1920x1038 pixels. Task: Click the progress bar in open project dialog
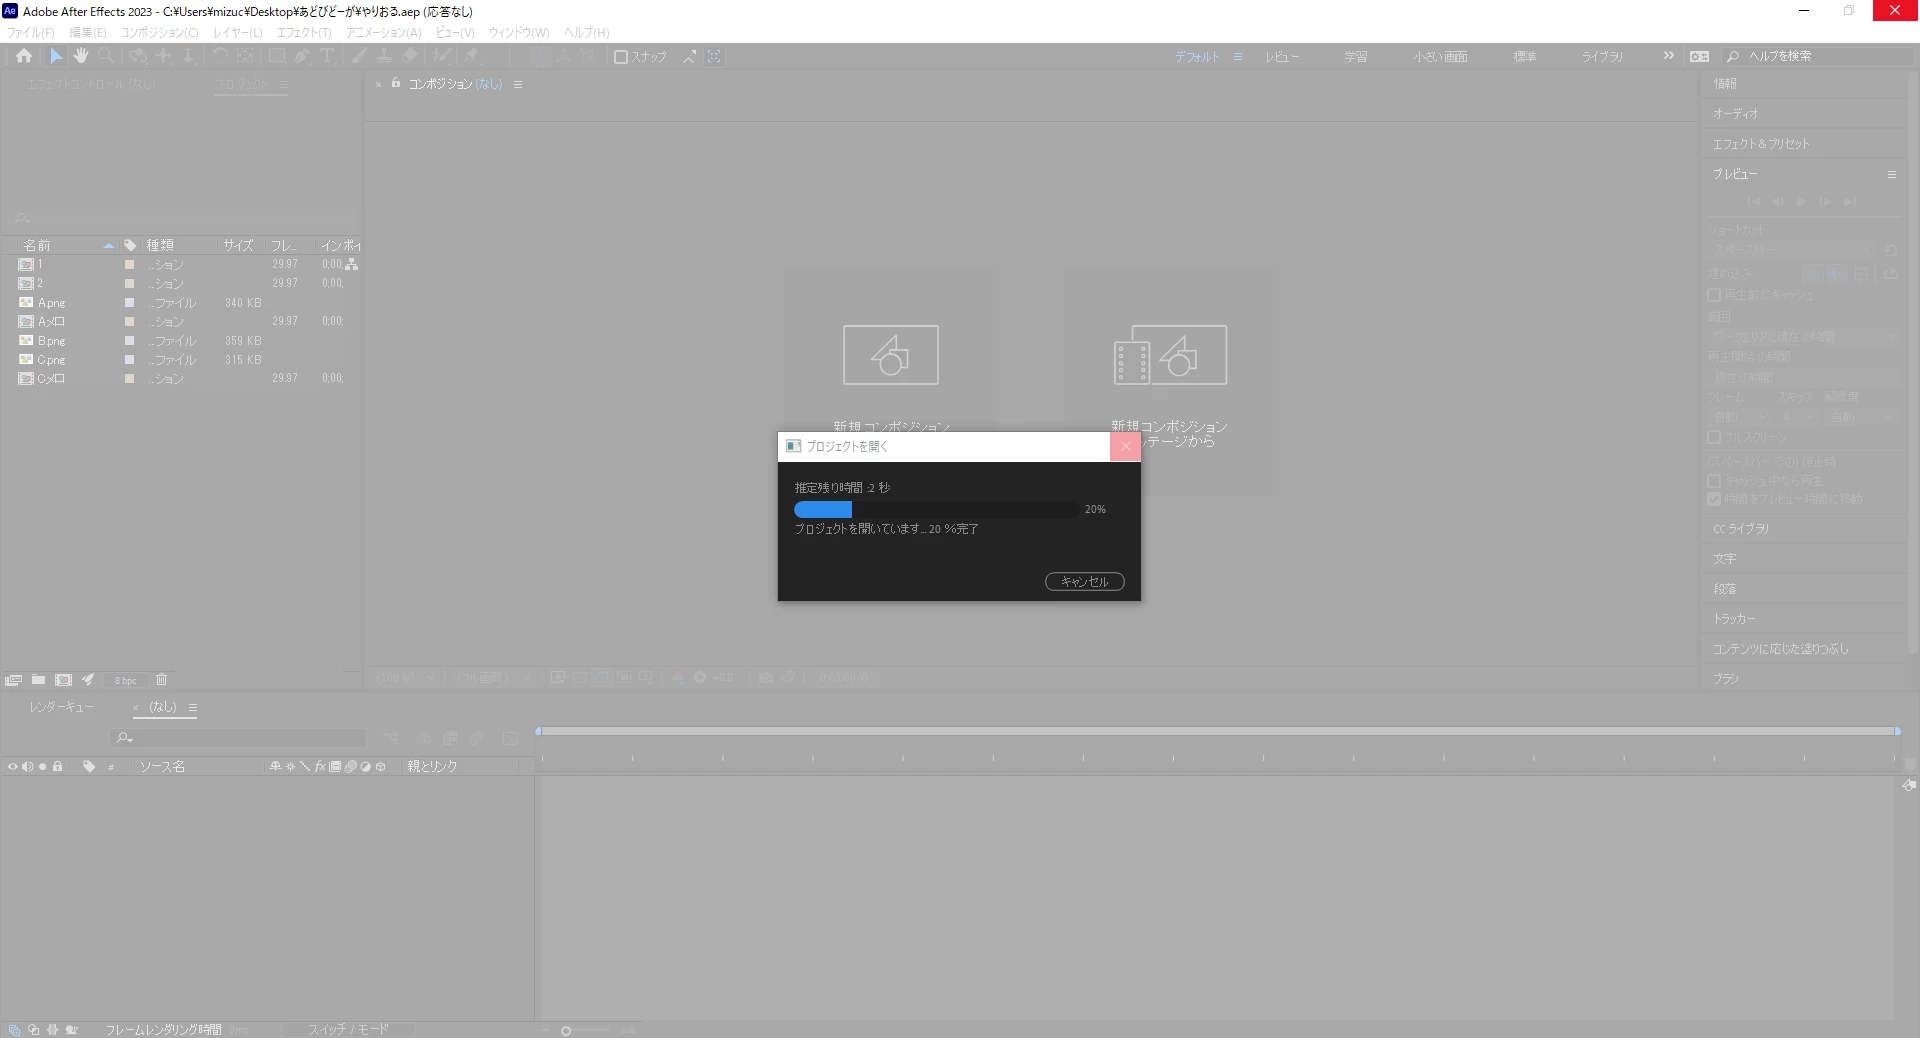[937, 510]
